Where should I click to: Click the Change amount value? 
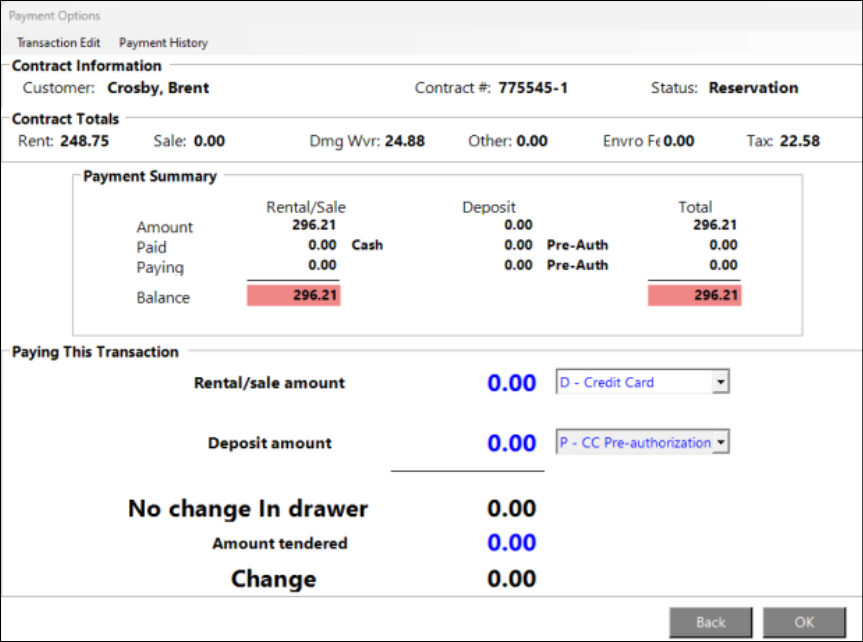click(511, 579)
